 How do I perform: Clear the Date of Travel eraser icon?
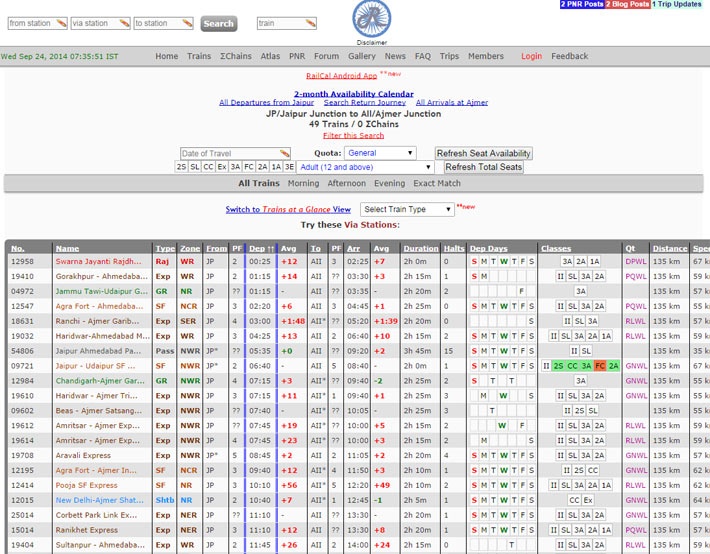pyautogui.click(x=284, y=153)
